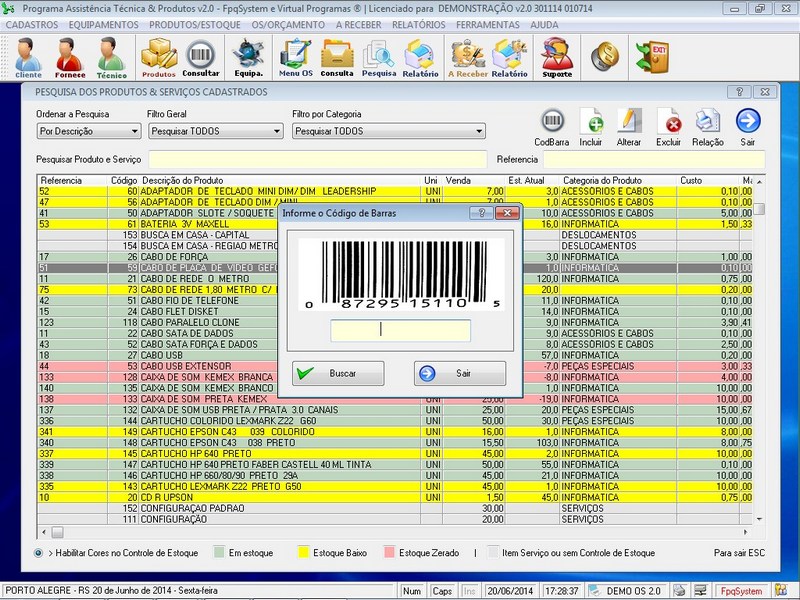The height and width of the screenshot is (600, 800).
Task: Open the A Receber money icon
Action: (x=468, y=58)
